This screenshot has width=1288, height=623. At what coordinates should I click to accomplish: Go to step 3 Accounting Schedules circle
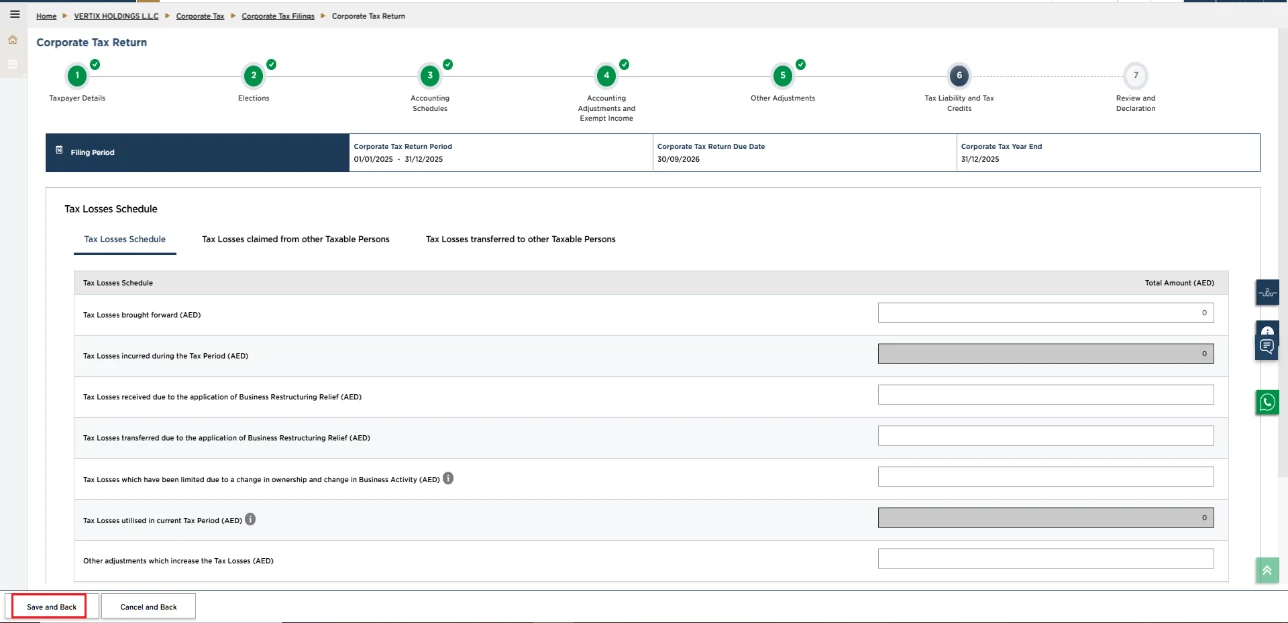(430, 75)
